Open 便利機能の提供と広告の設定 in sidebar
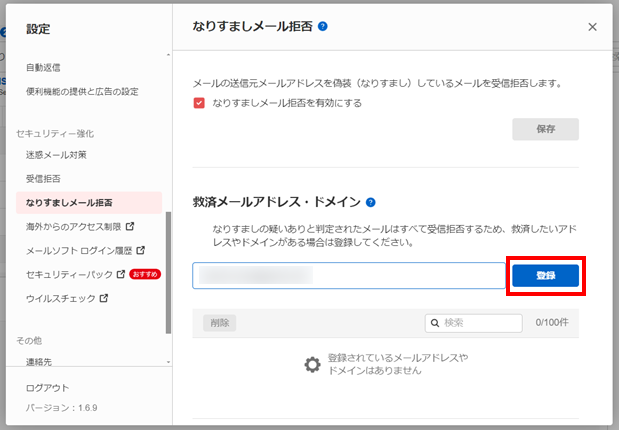Screen dimensions: 619x430 point(82,91)
